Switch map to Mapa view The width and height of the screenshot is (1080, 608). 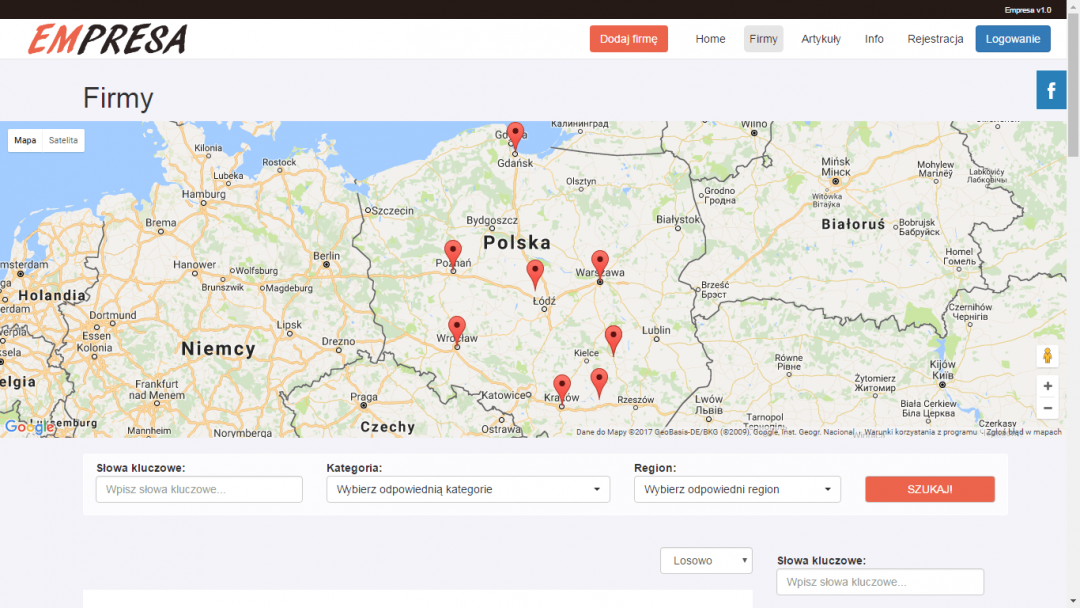click(x=25, y=141)
